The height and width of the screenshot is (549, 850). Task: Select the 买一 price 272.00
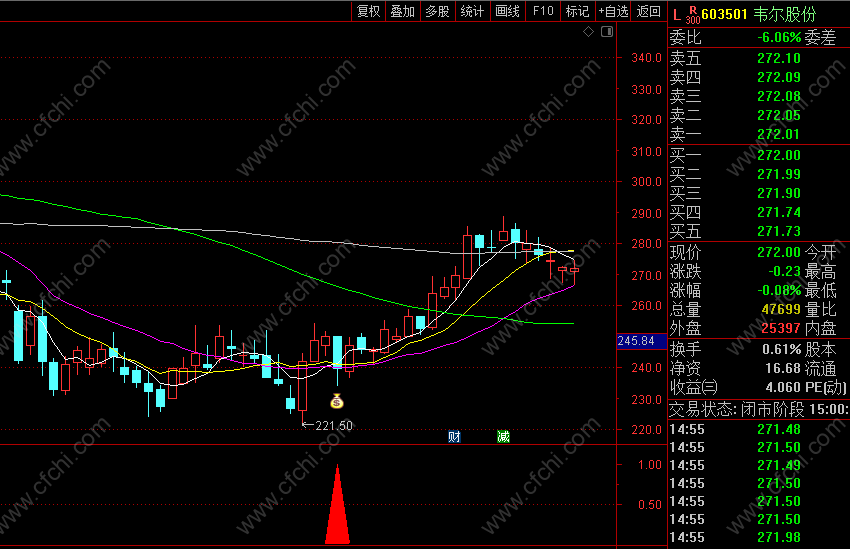coord(778,155)
